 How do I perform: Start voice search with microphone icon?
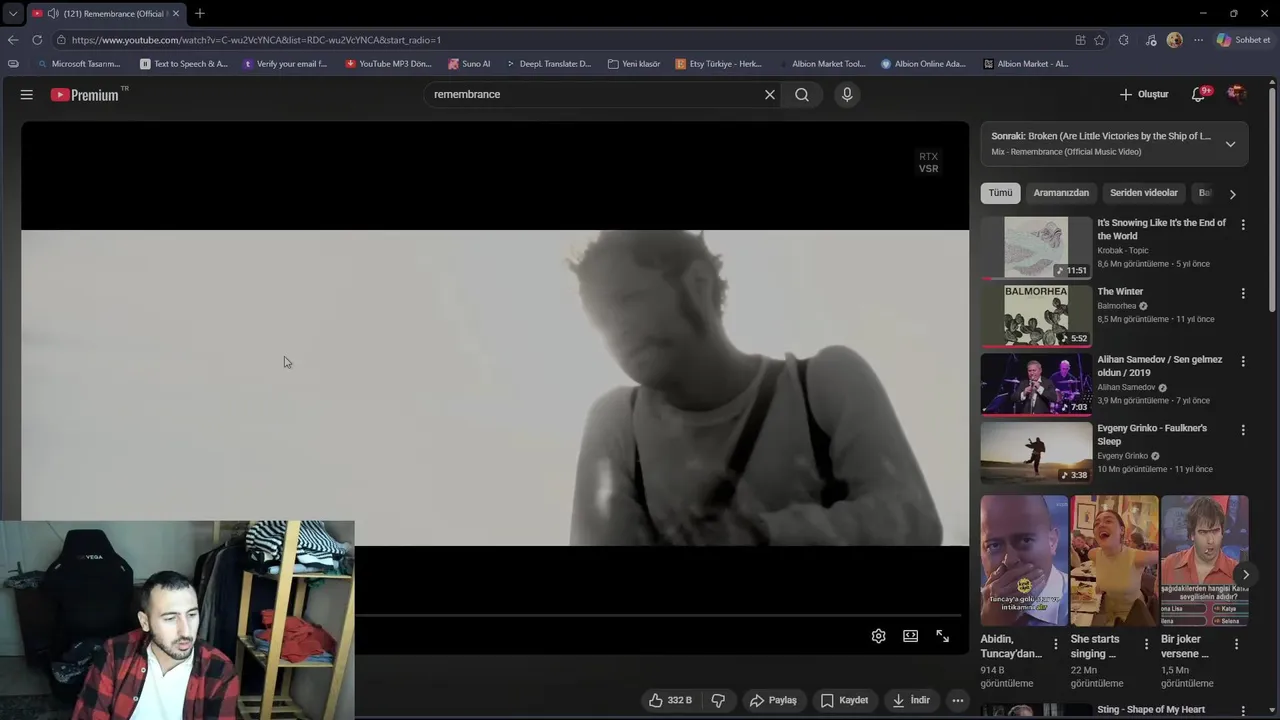pyautogui.click(x=847, y=94)
